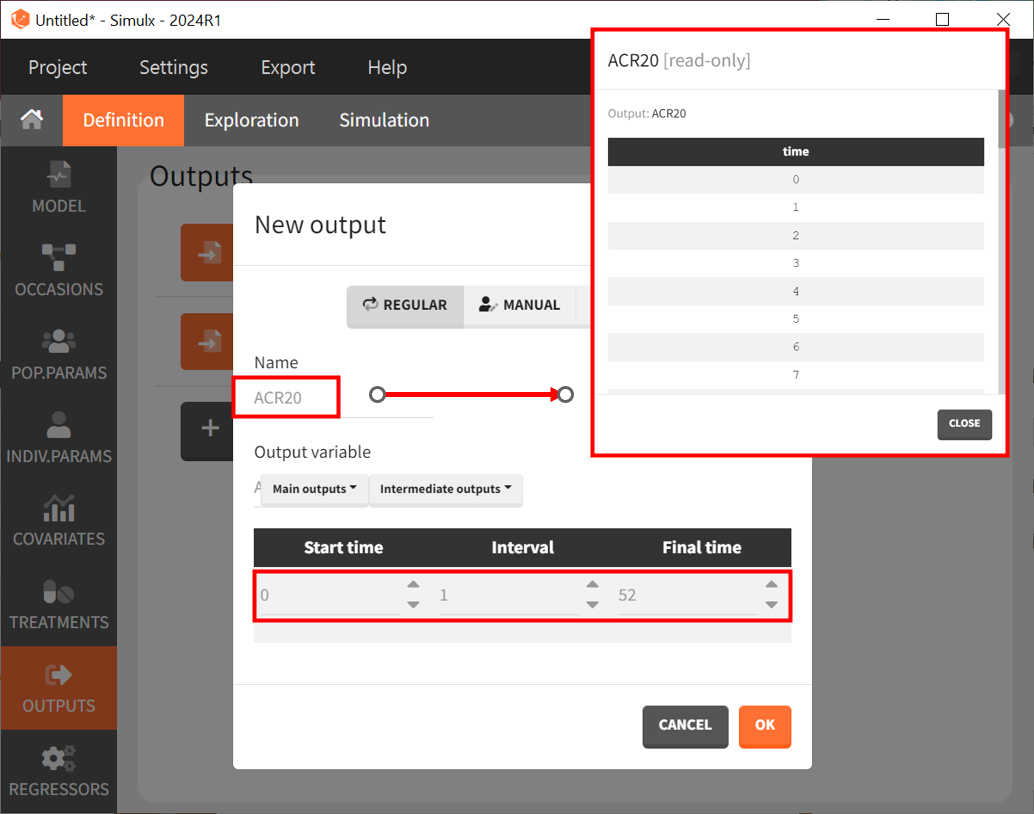Expand the Main outputs dropdown
This screenshot has width=1034, height=814.
tap(314, 489)
